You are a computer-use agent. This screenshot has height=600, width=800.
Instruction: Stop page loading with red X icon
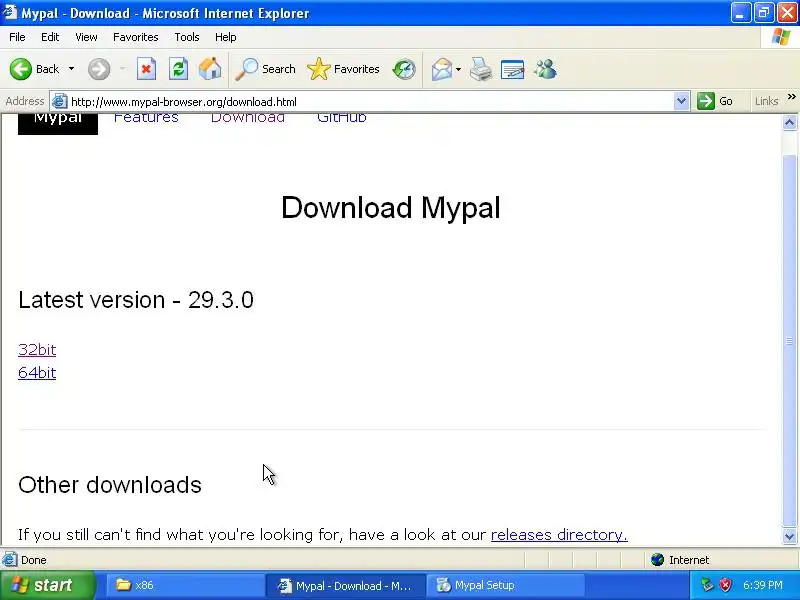(x=146, y=69)
